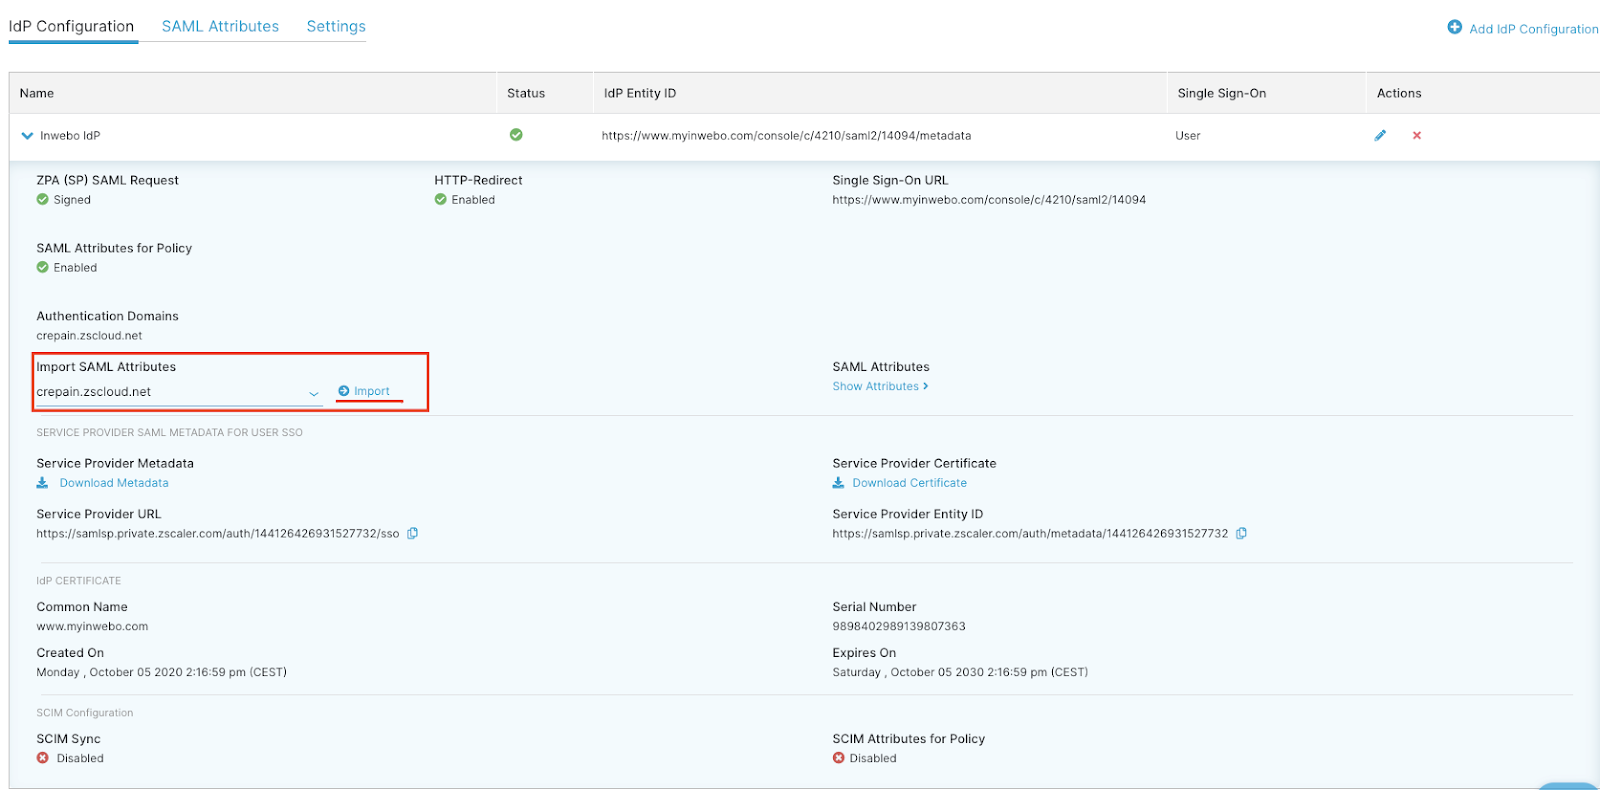This screenshot has width=1600, height=790.
Task: Click the Add IdP Configuration link
Action: [x=1532, y=29]
